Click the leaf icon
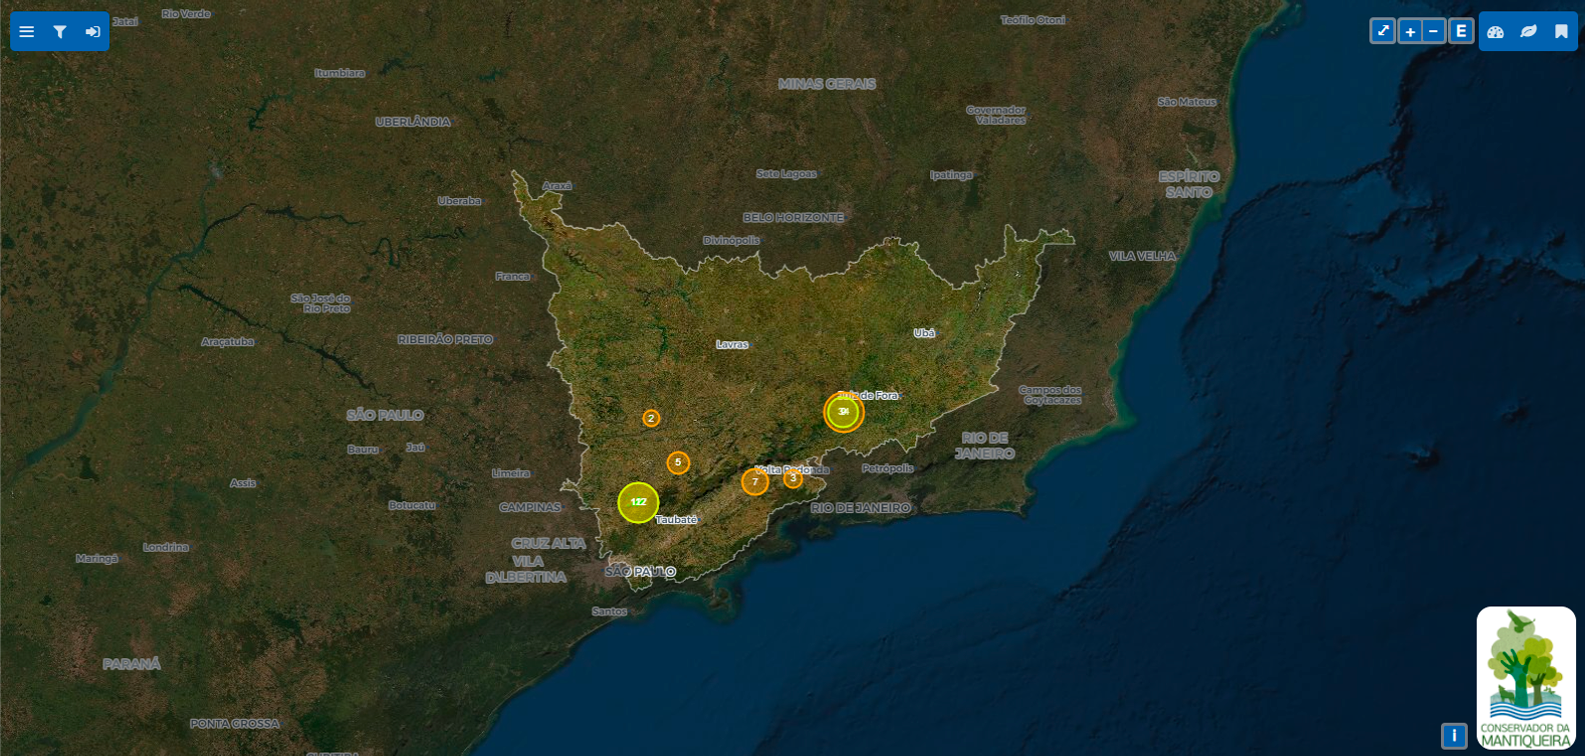The width and height of the screenshot is (1585, 756). (x=1528, y=32)
